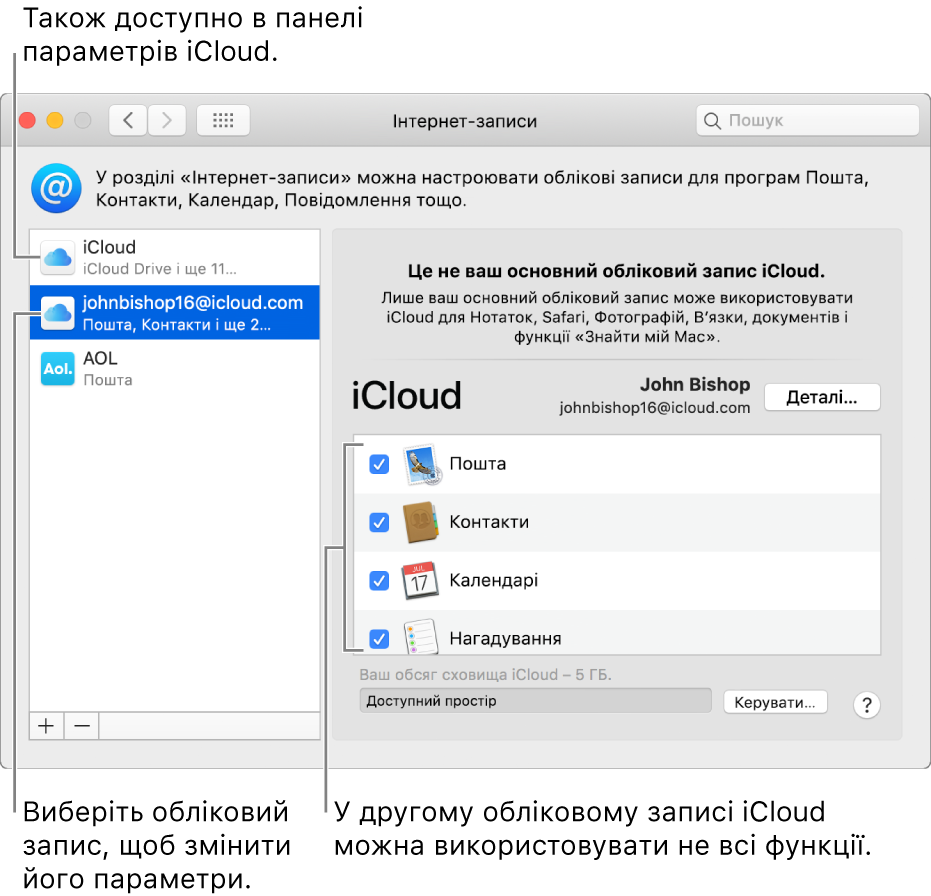Click the Нагадування service label
931x896 pixels.
coord(505,639)
